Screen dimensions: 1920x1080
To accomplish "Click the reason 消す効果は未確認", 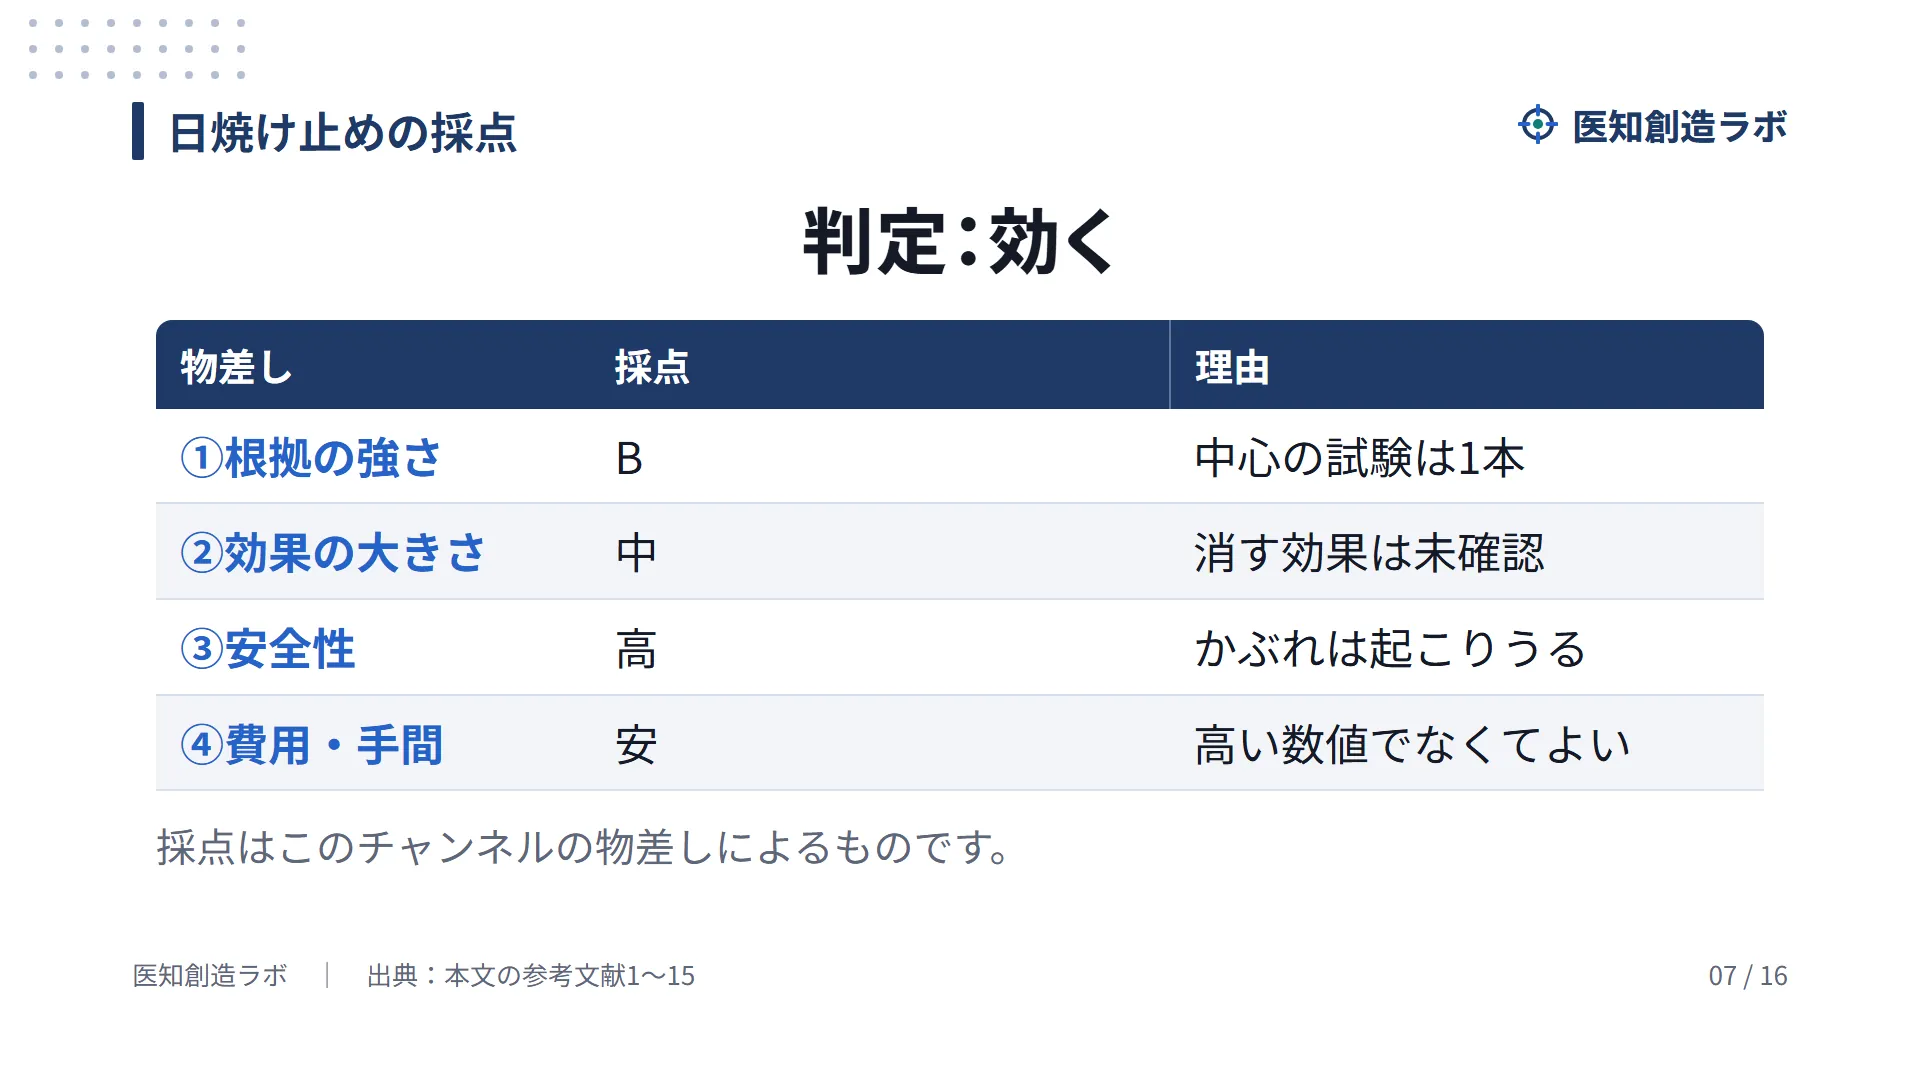I will (x=1370, y=553).
